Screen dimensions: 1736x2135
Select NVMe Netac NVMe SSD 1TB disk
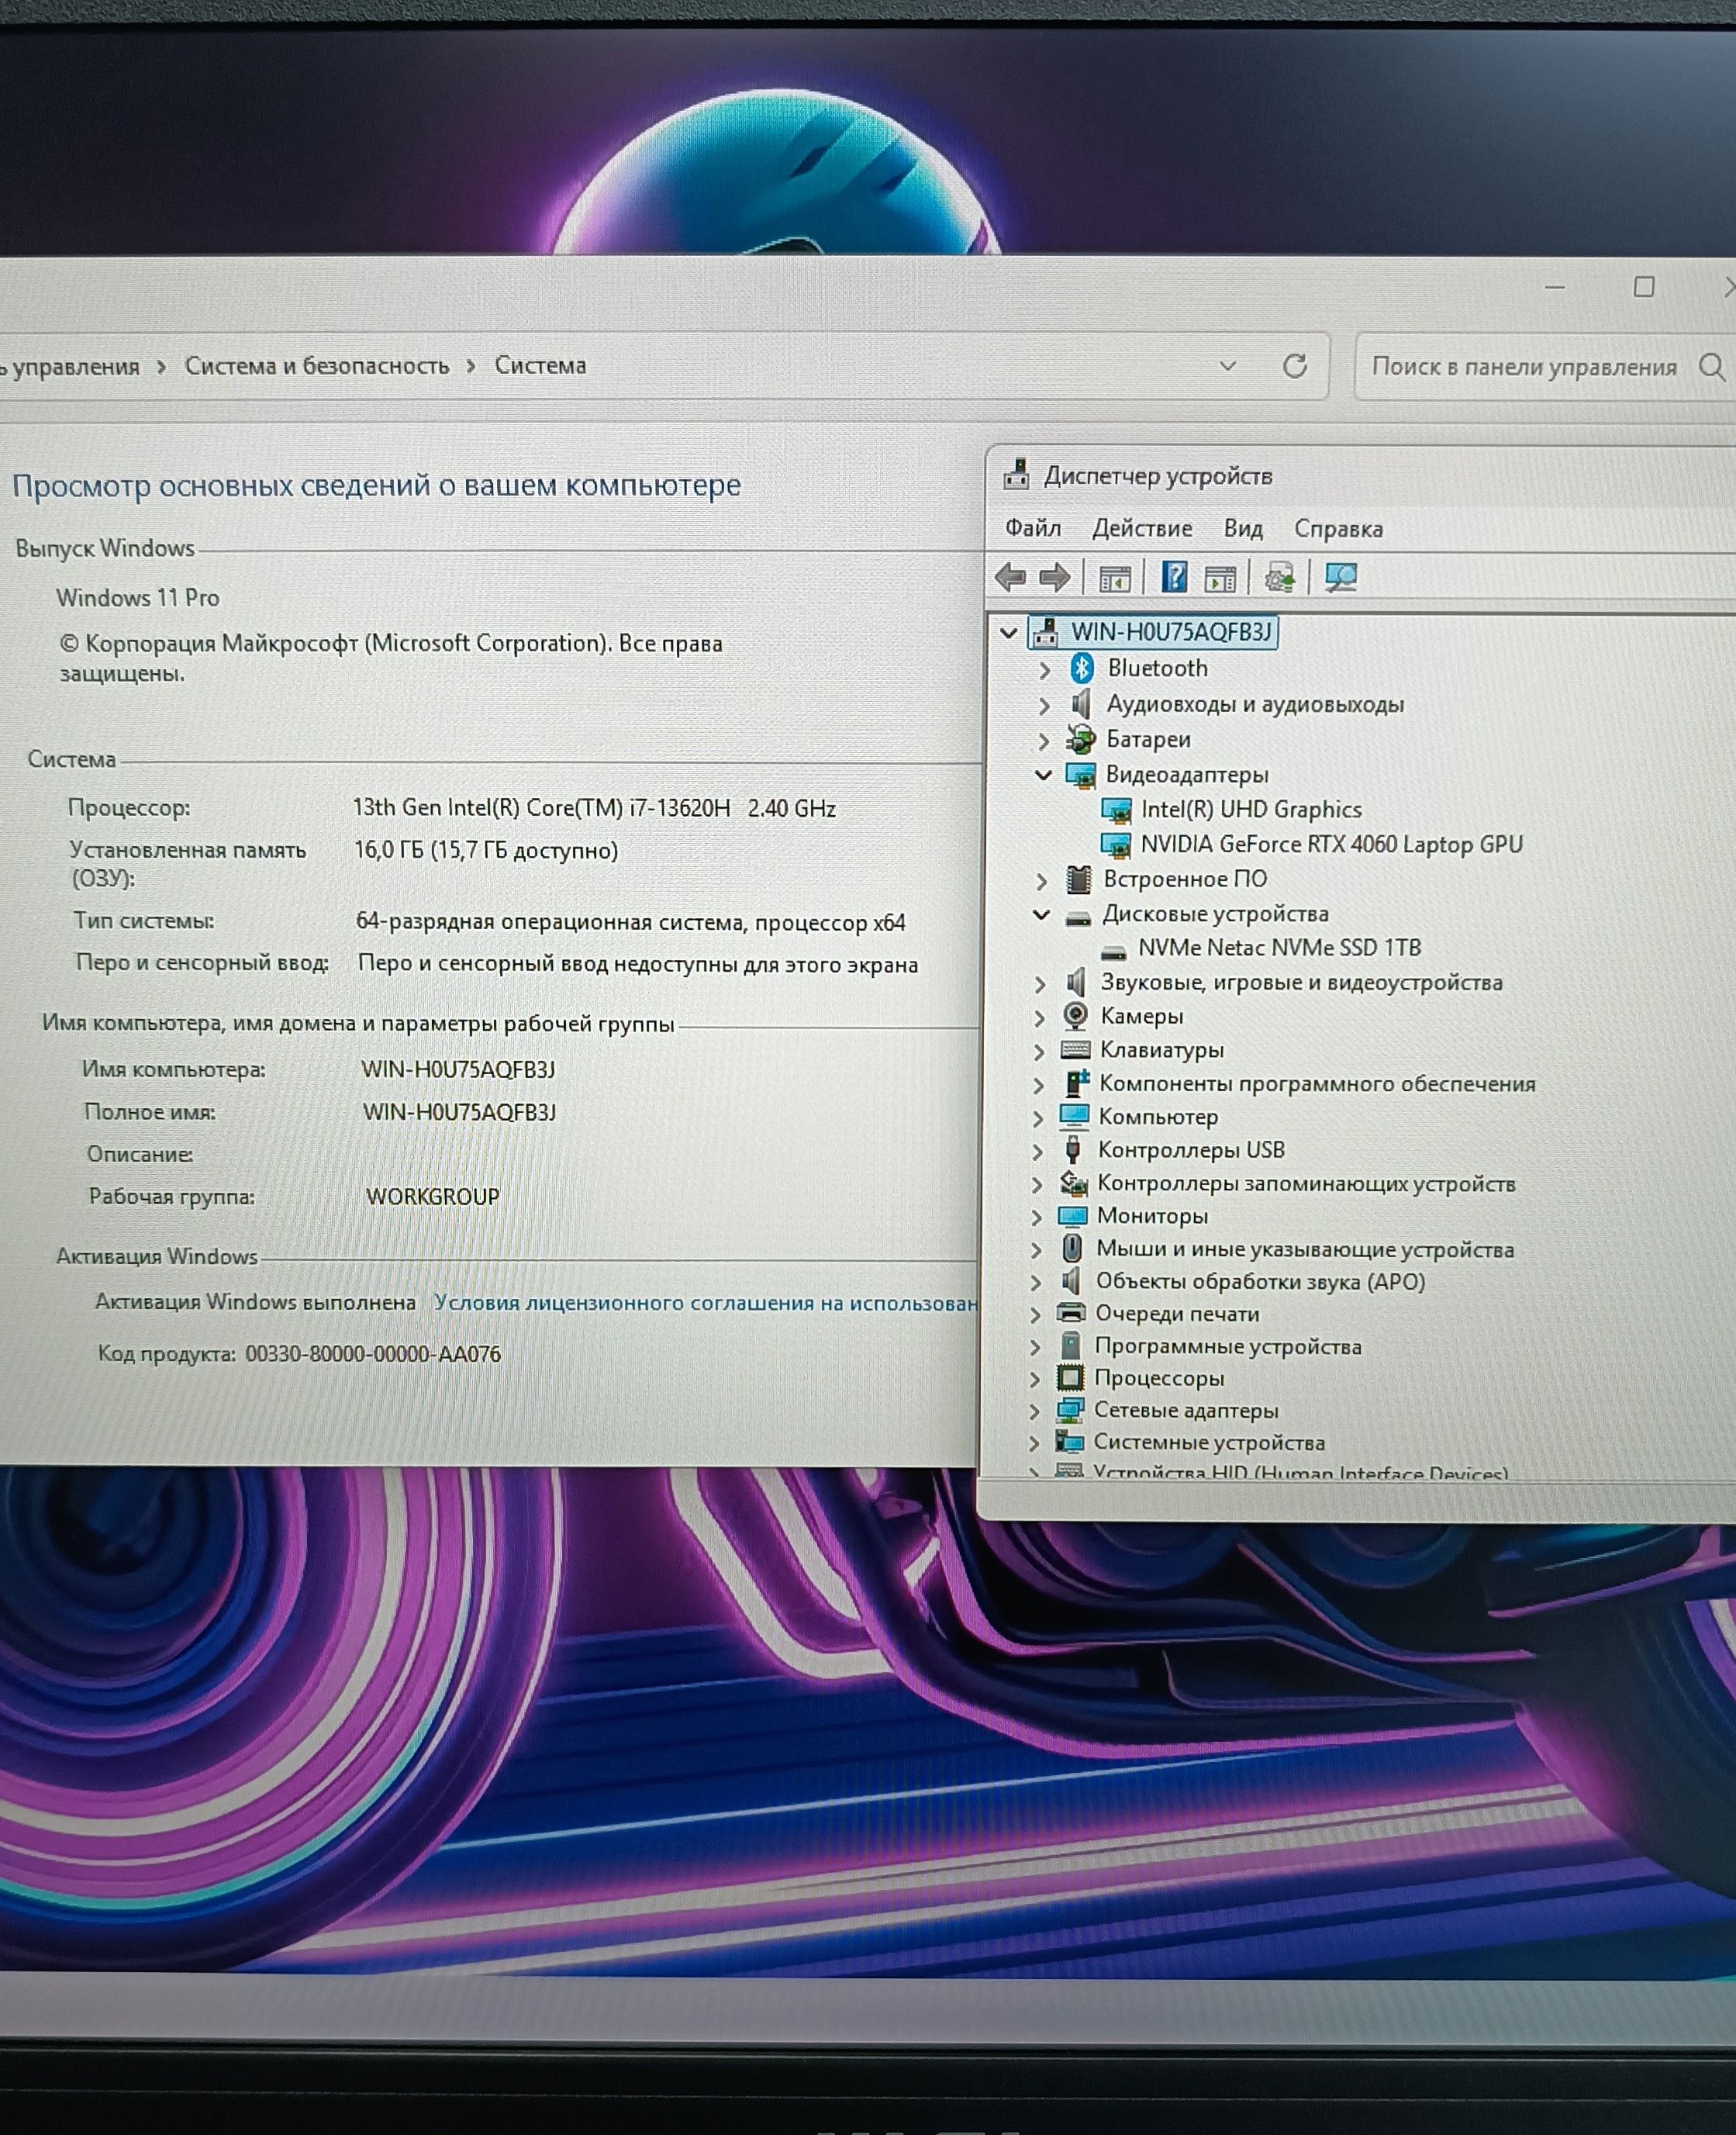point(1279,948)
